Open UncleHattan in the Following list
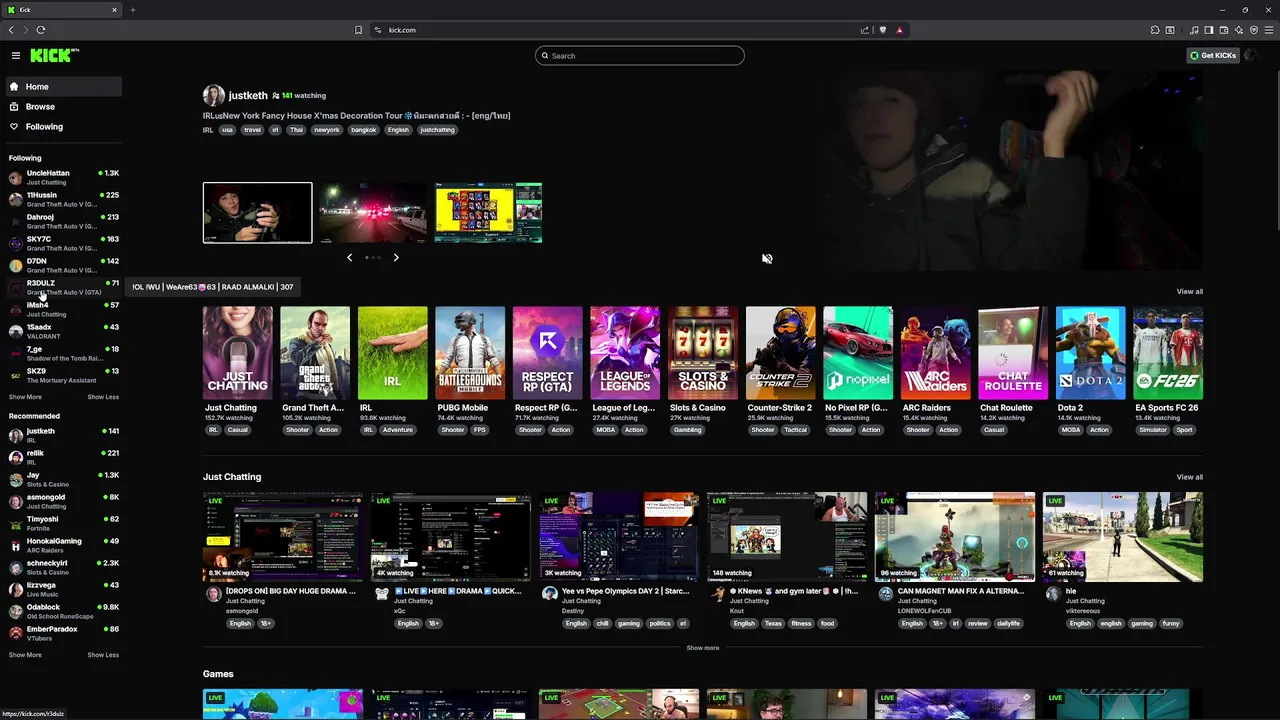The image size is (1280, 720). pos(64,177)
